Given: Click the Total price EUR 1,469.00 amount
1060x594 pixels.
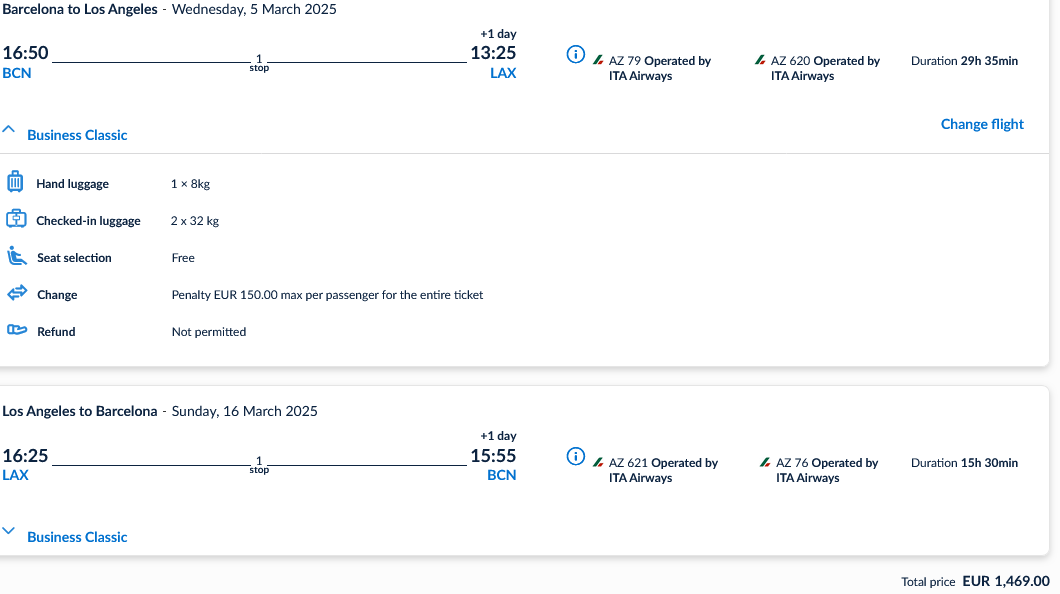Looking at the screenshot, I should point(1005,581).
